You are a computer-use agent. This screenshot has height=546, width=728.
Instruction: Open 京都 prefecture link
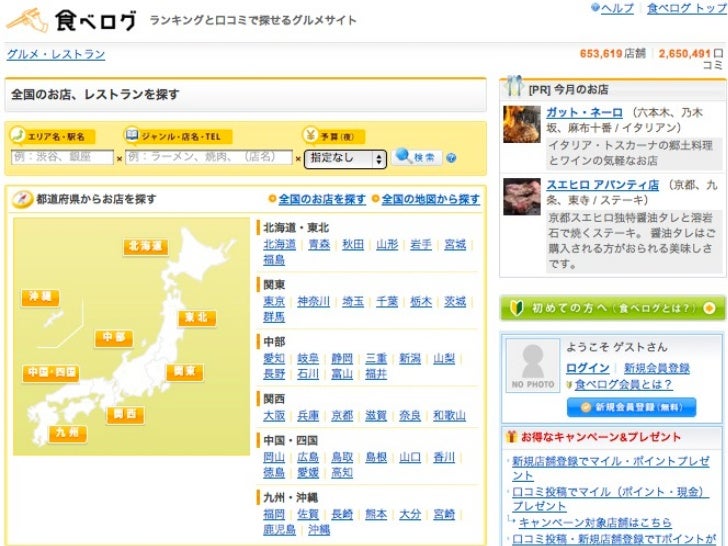tap(342, 416)
